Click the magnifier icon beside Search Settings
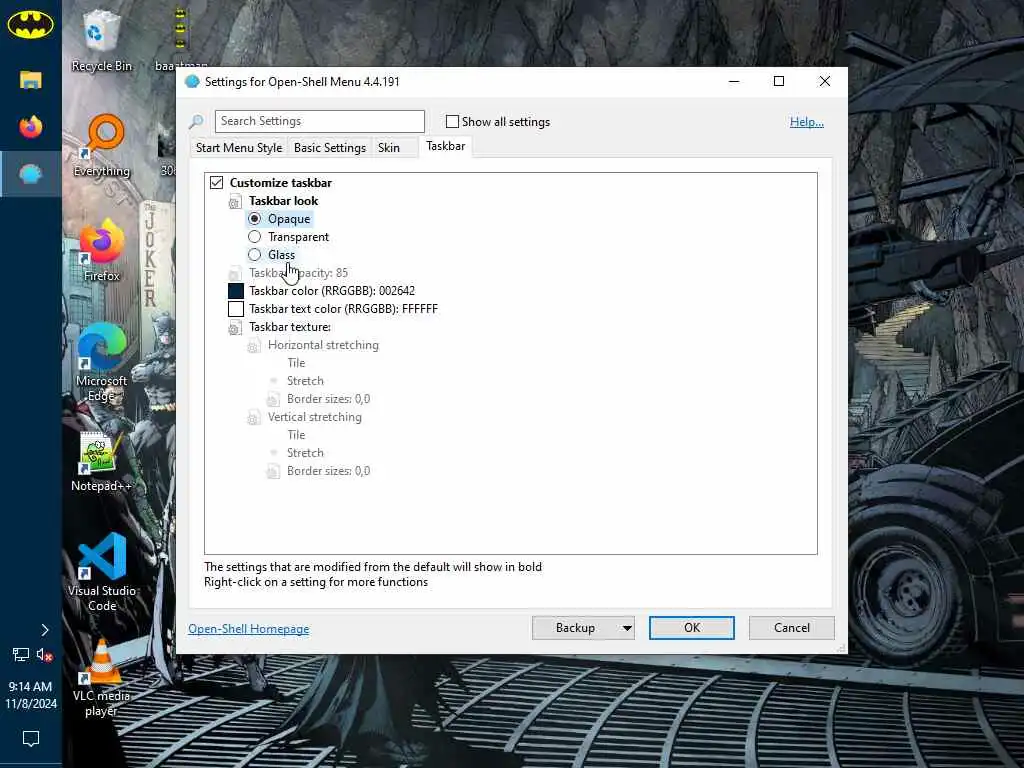 [196, 121]
